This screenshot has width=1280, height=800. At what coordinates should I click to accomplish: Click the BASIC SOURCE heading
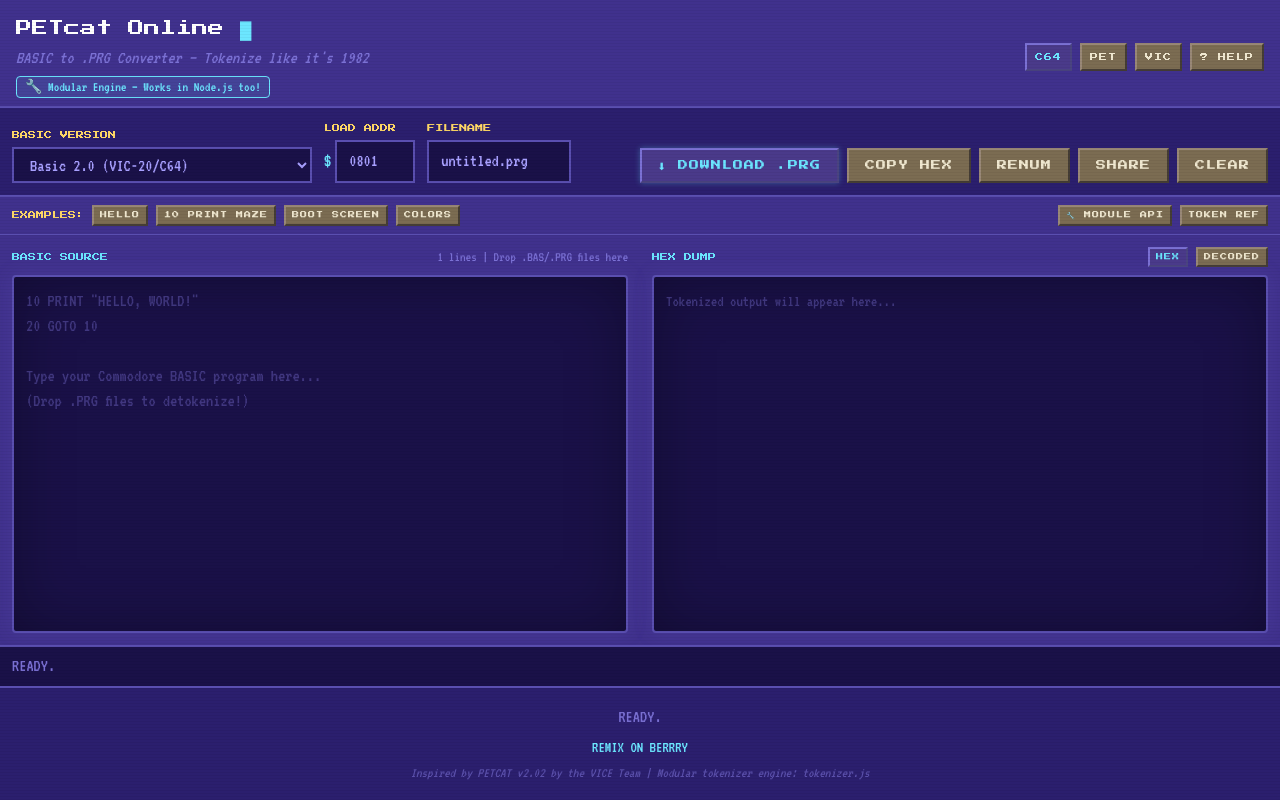pyautogui.click(x=59, y=257)
